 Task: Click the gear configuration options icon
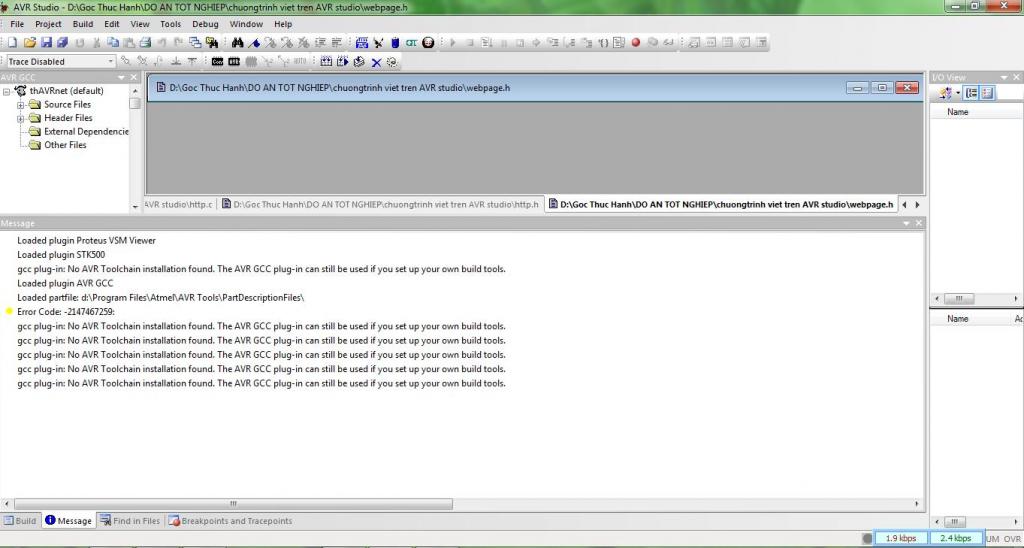click(x=392, y=62)
